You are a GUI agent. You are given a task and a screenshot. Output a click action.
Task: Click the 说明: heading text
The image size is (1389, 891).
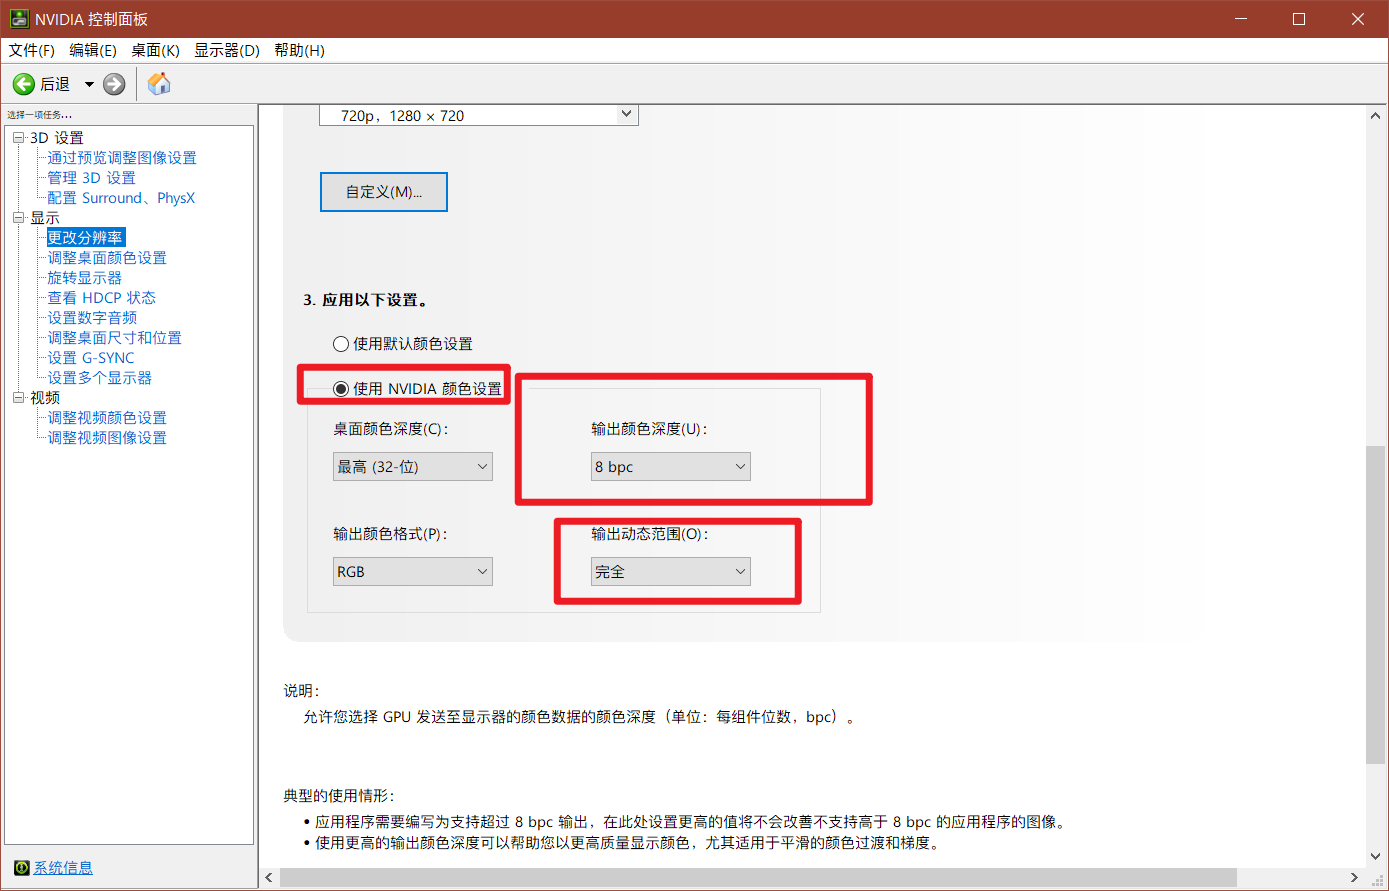point(301,691)
